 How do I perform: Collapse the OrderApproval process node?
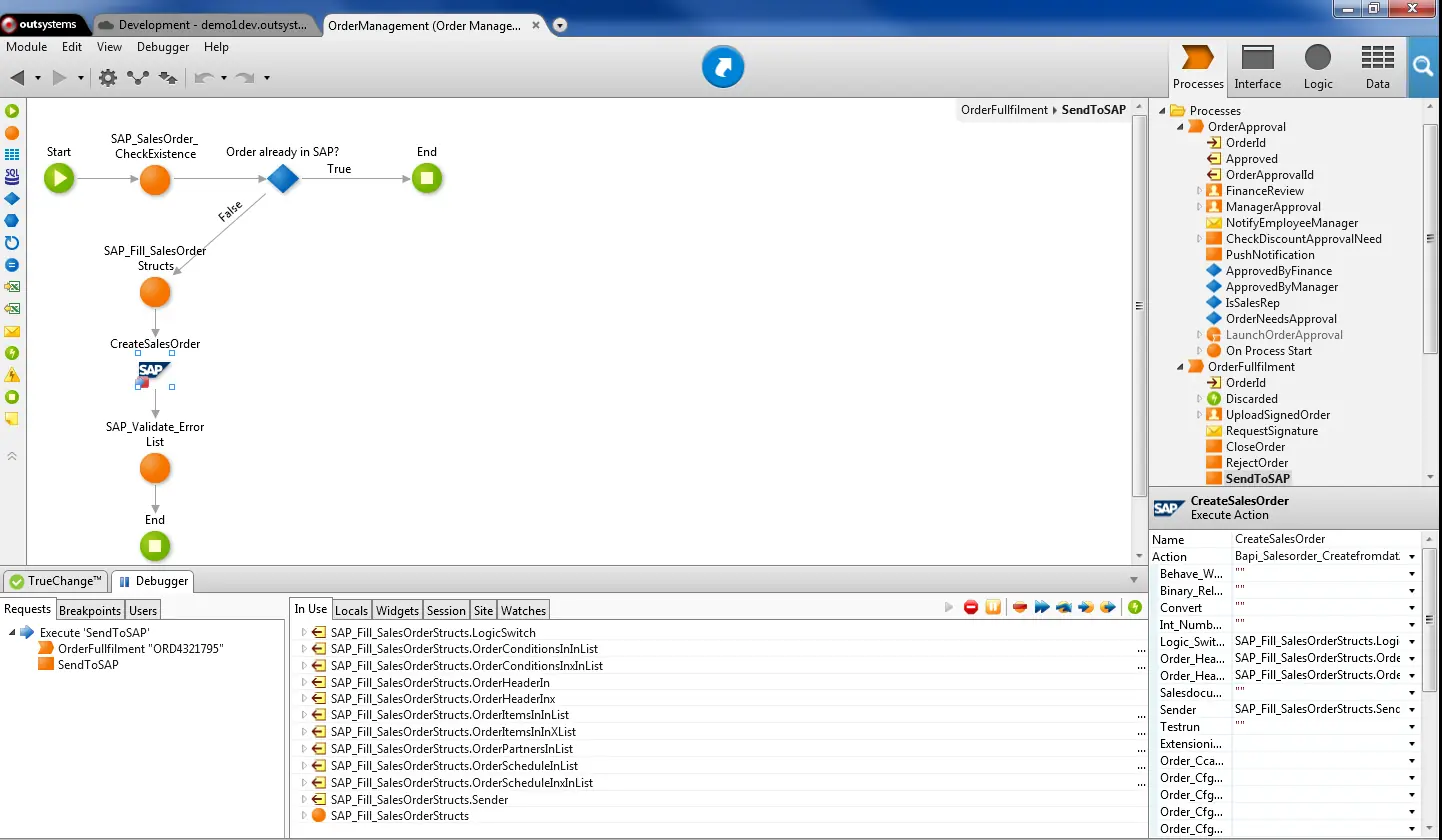tap(1181, 127)
